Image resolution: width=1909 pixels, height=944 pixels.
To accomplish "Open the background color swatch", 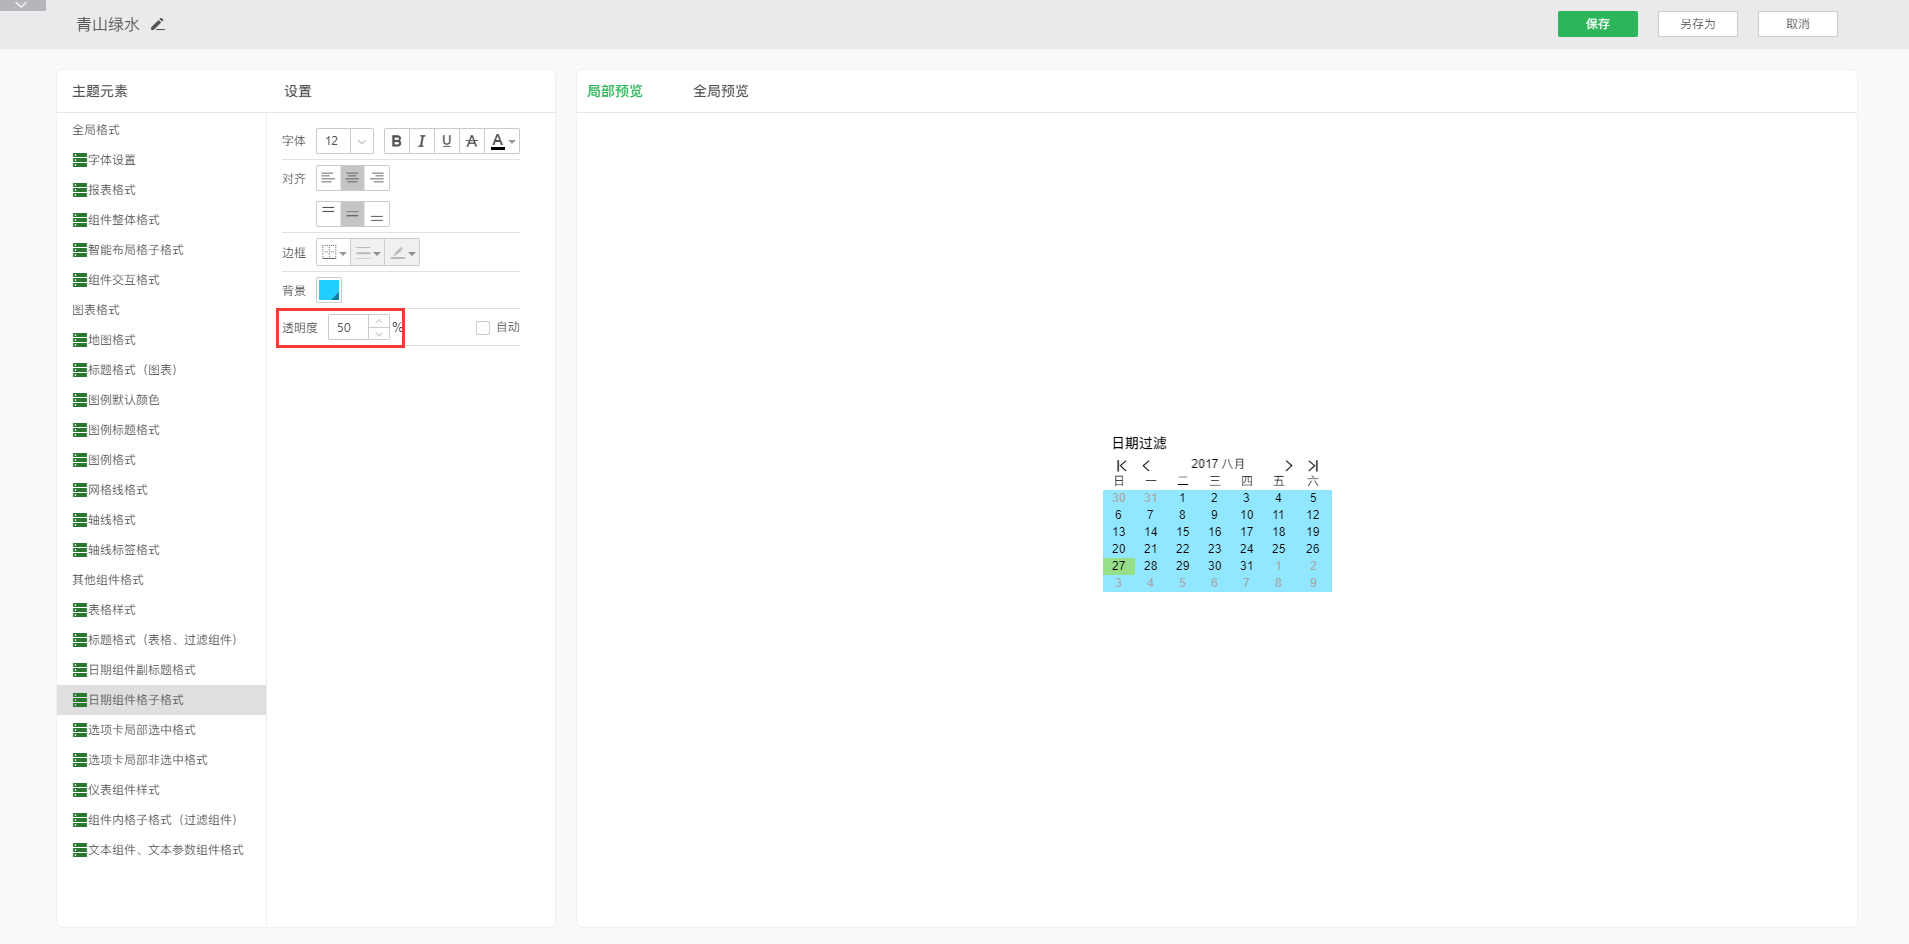I will pos(329,290).
